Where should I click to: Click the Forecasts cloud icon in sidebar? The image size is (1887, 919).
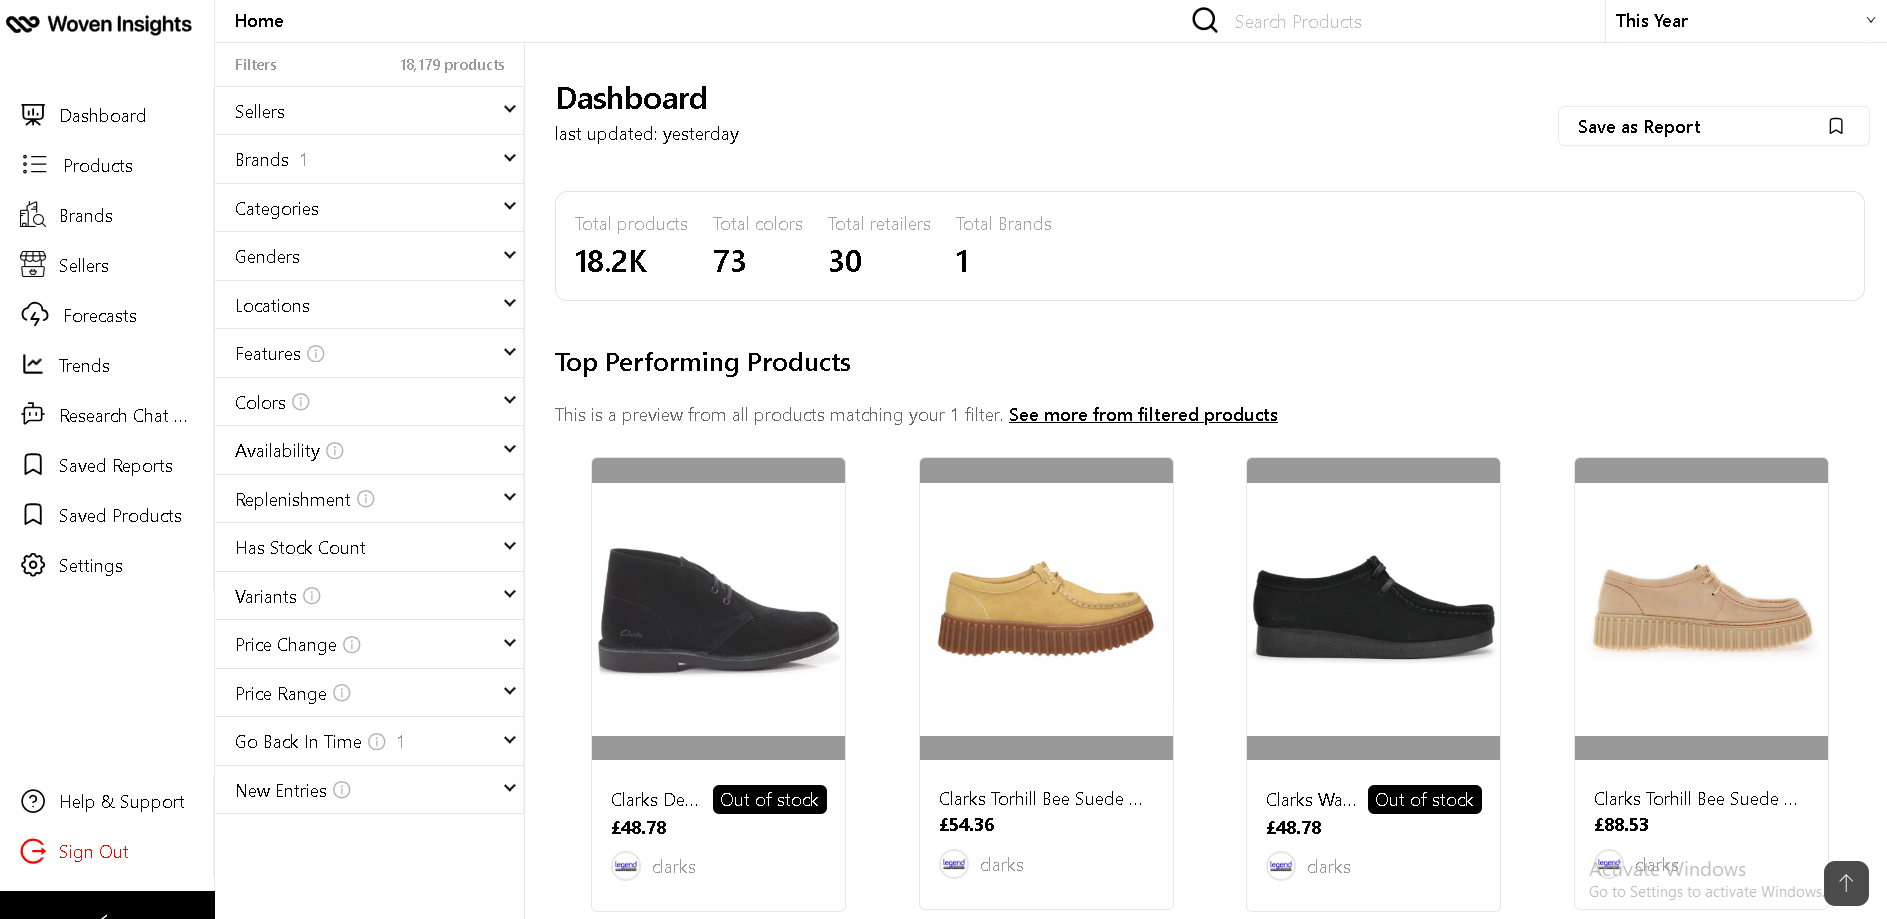(x=34, y=315)
